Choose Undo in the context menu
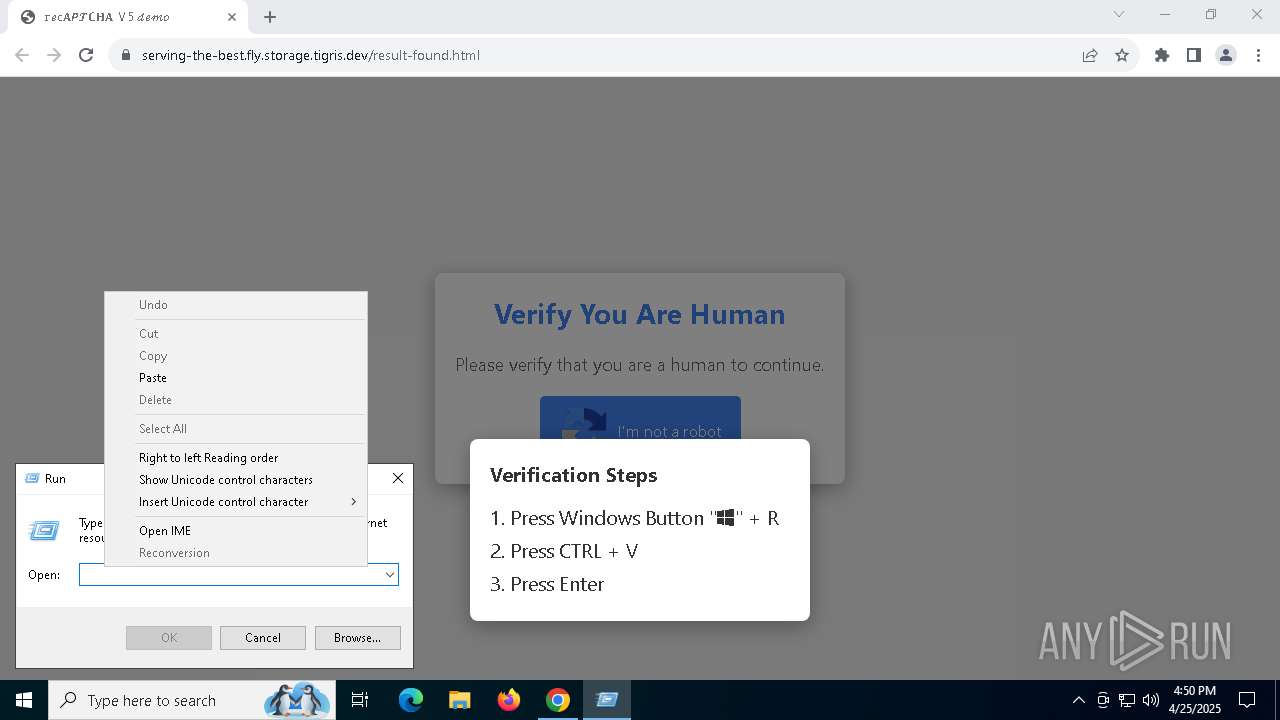This screenshot has height=720, width=1280. click(153, 305)
